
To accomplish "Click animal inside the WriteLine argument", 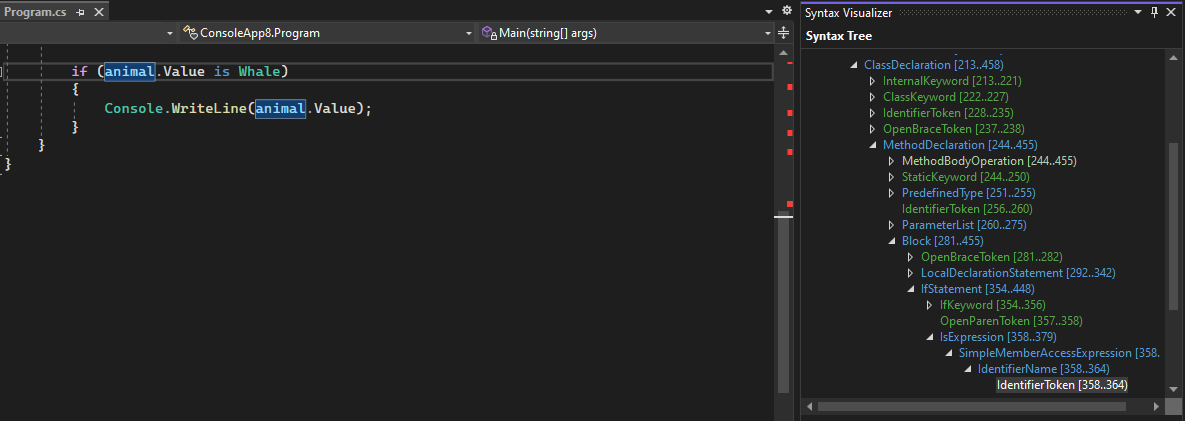I will point(280,108).
